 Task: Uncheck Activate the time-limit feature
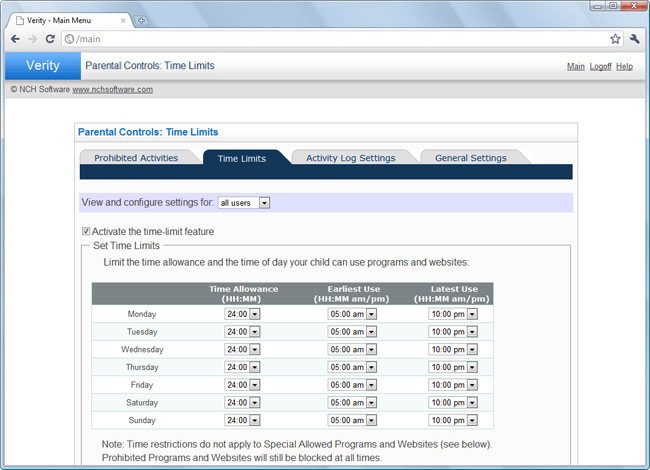point(86,231)
